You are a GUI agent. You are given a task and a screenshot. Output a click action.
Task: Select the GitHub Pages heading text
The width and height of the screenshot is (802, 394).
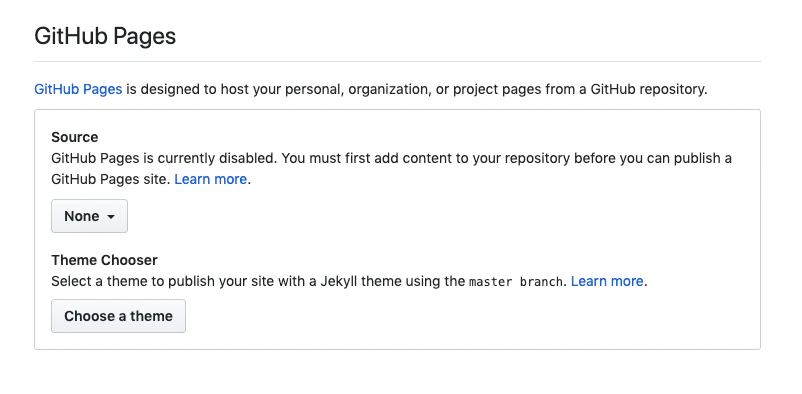click(x=105, y=36)
